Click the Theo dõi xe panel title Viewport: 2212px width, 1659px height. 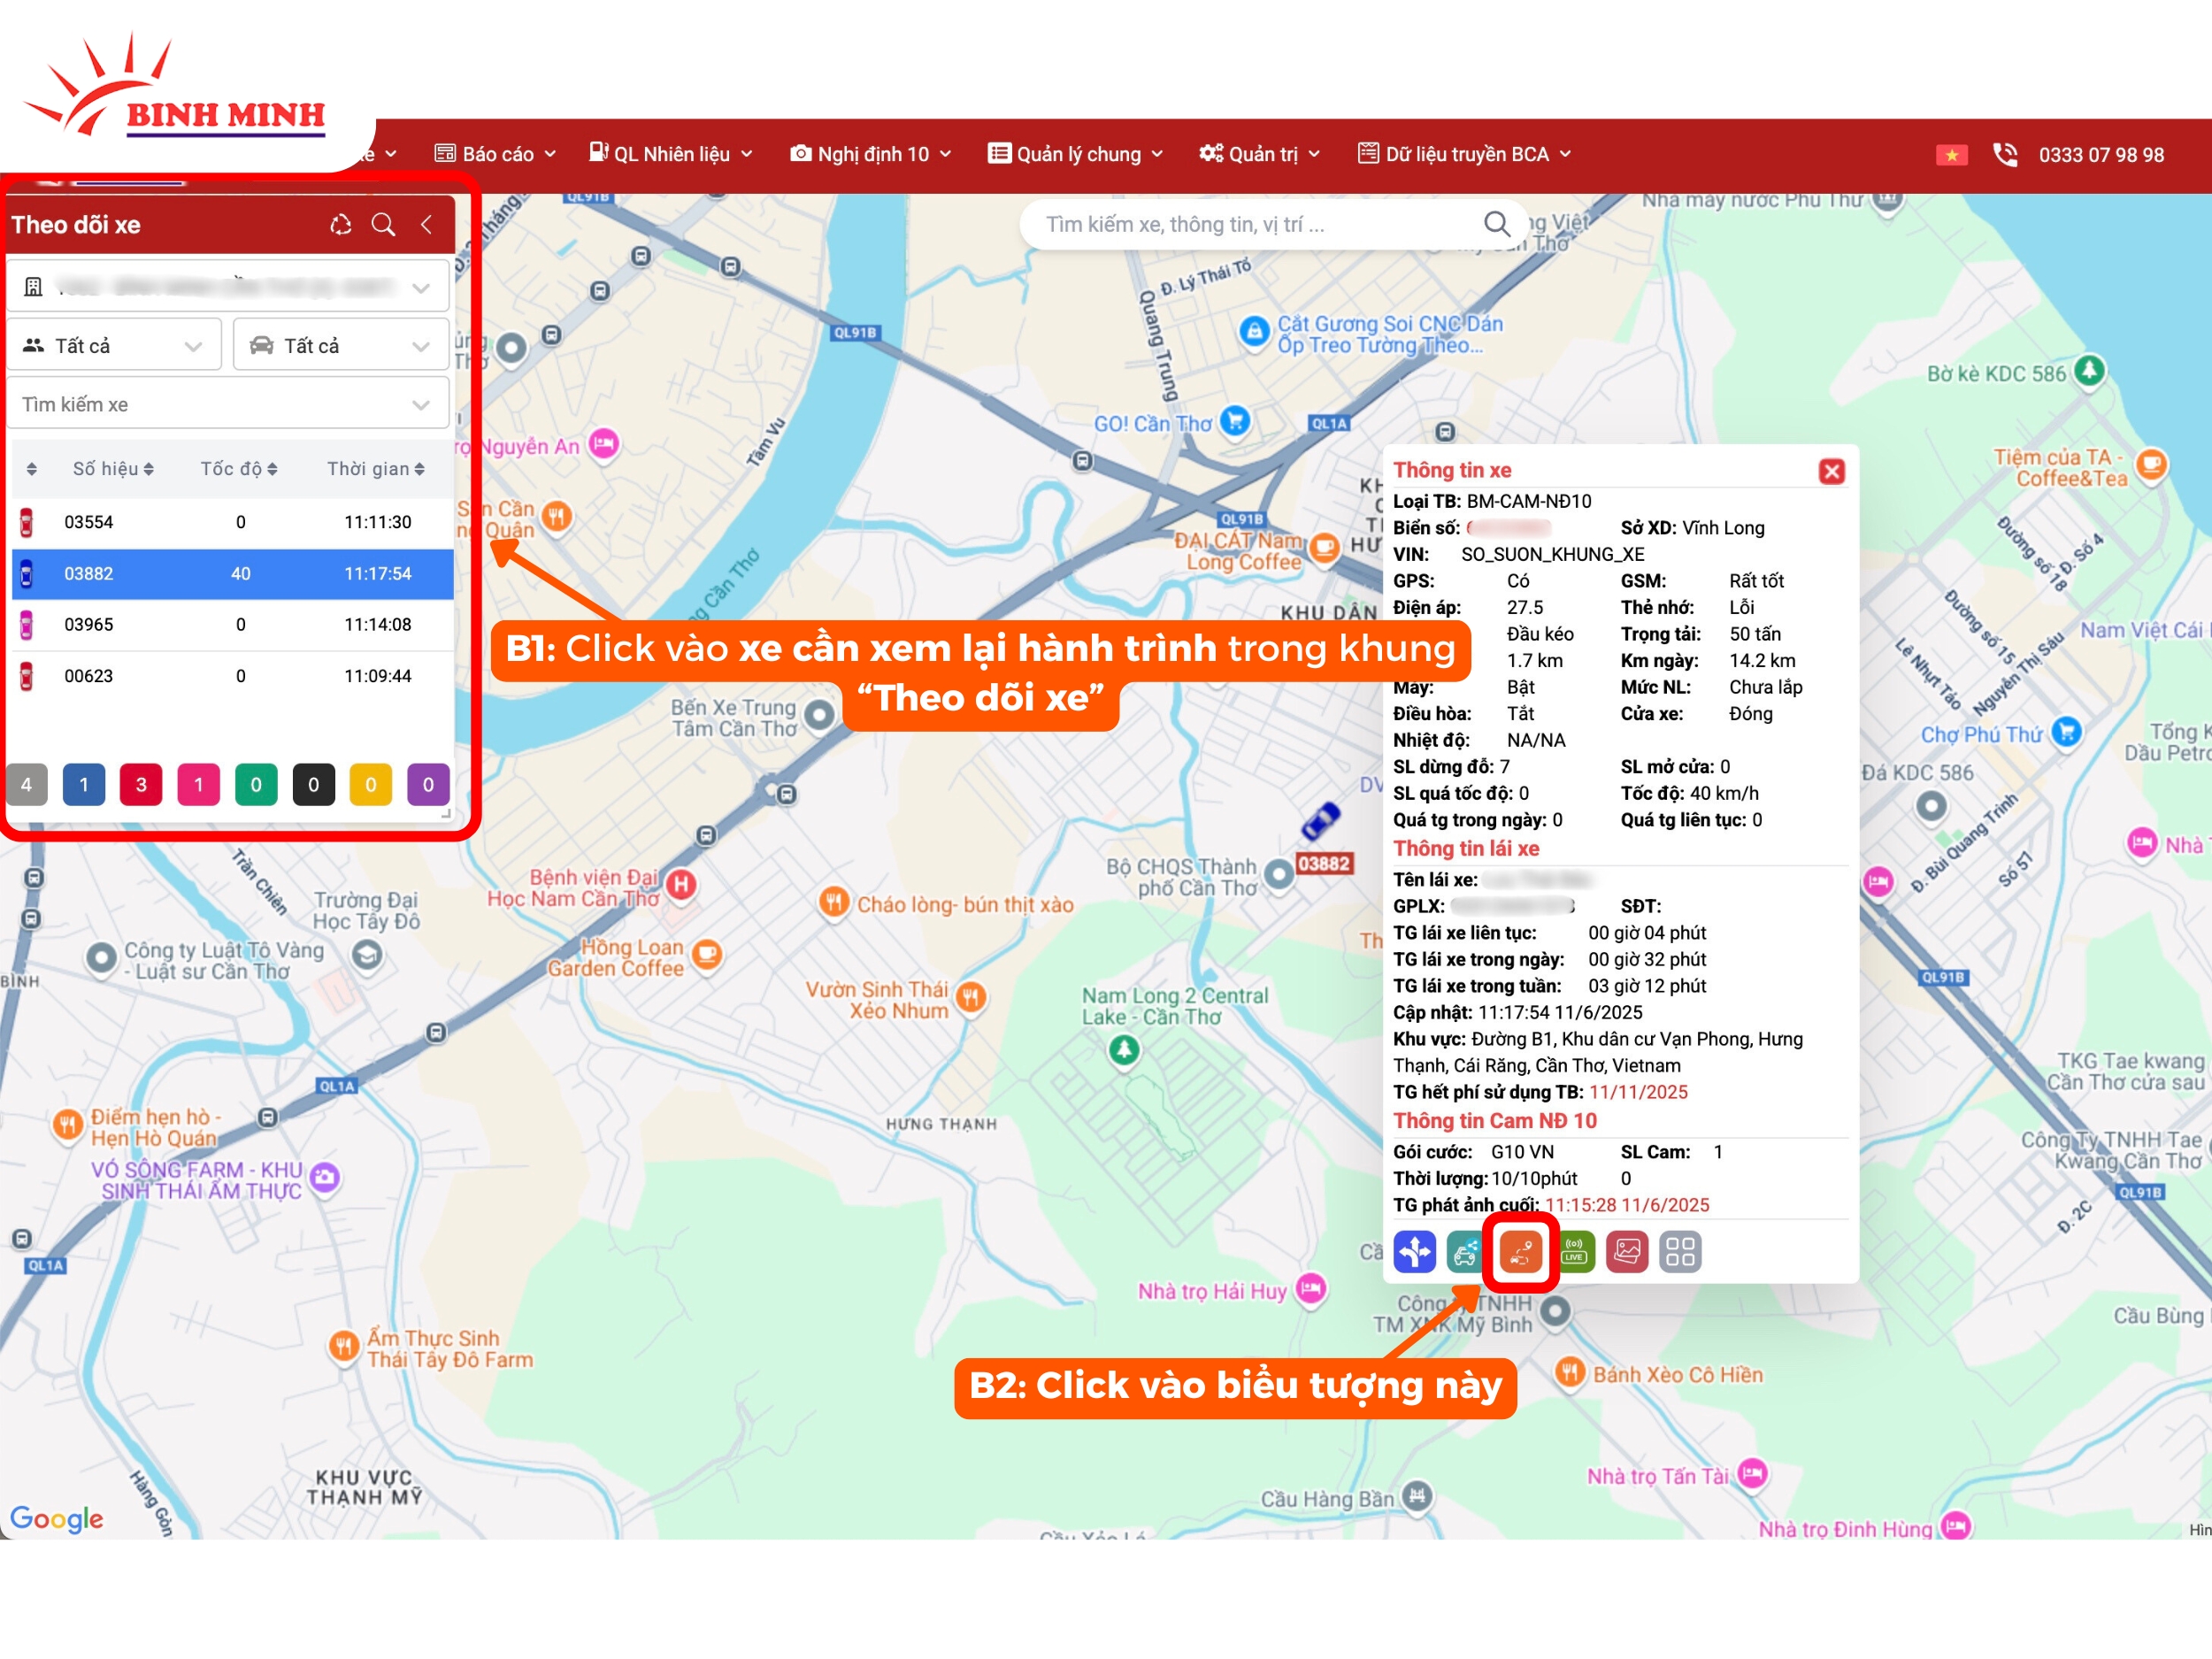76,225
